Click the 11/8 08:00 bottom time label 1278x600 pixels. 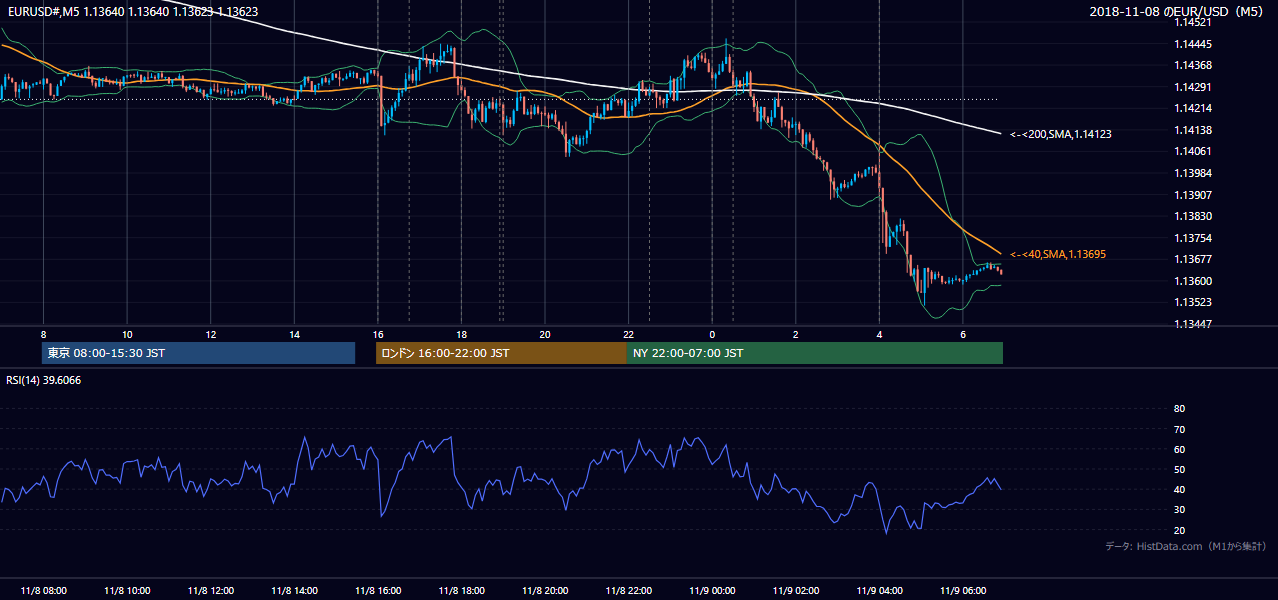click(44, 591)
